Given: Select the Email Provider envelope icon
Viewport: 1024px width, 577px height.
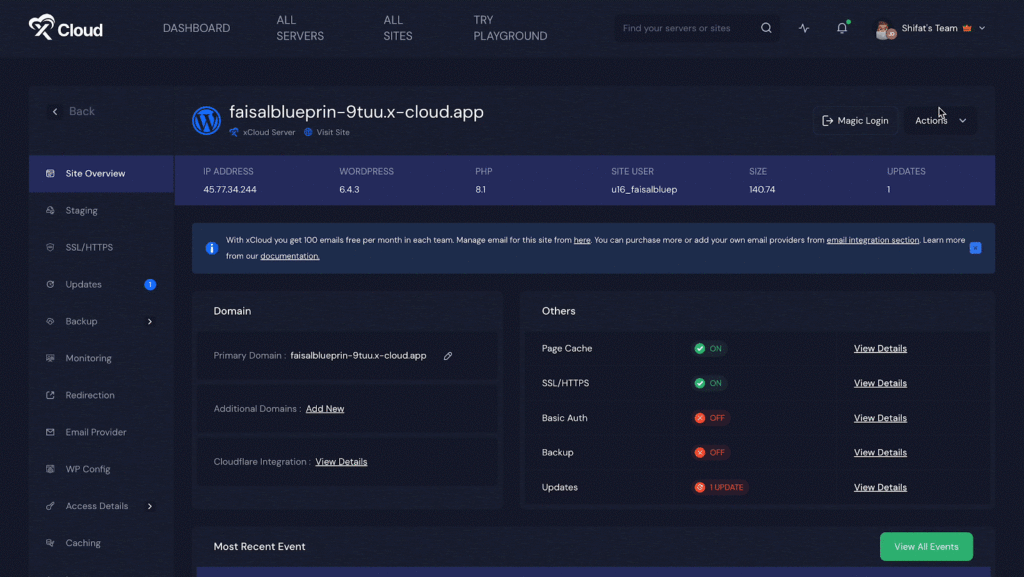Looking at the screenshot, I should (48, 432).
